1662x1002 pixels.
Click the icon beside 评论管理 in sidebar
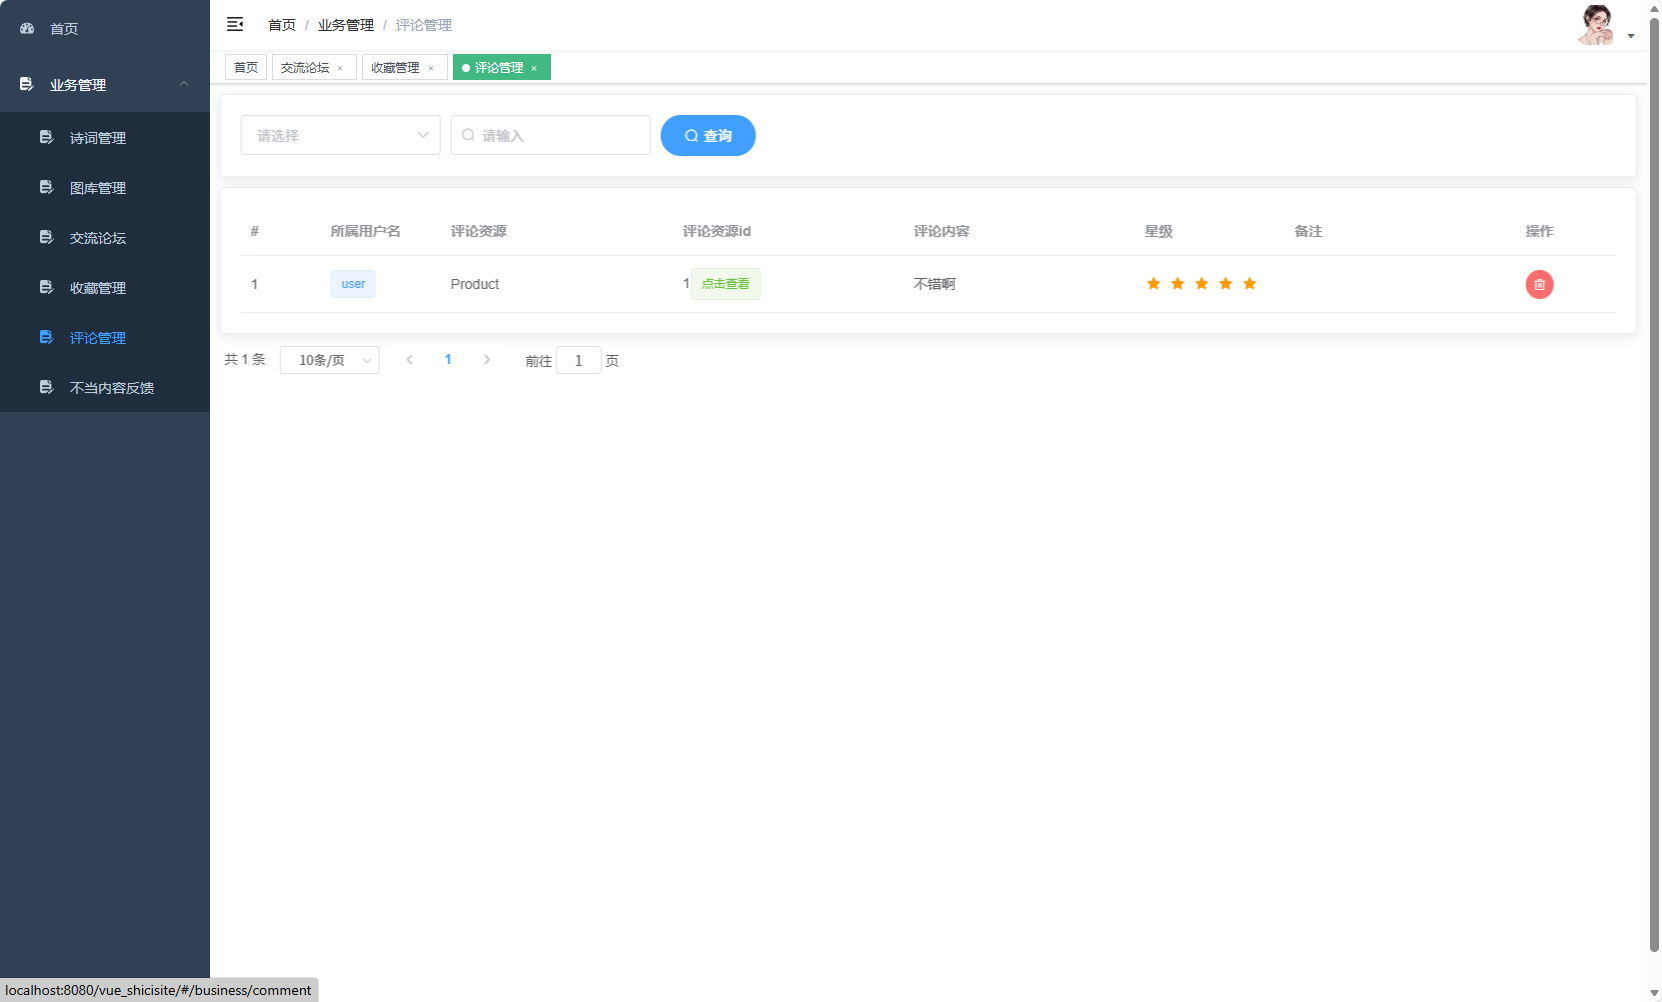point(46,337)
